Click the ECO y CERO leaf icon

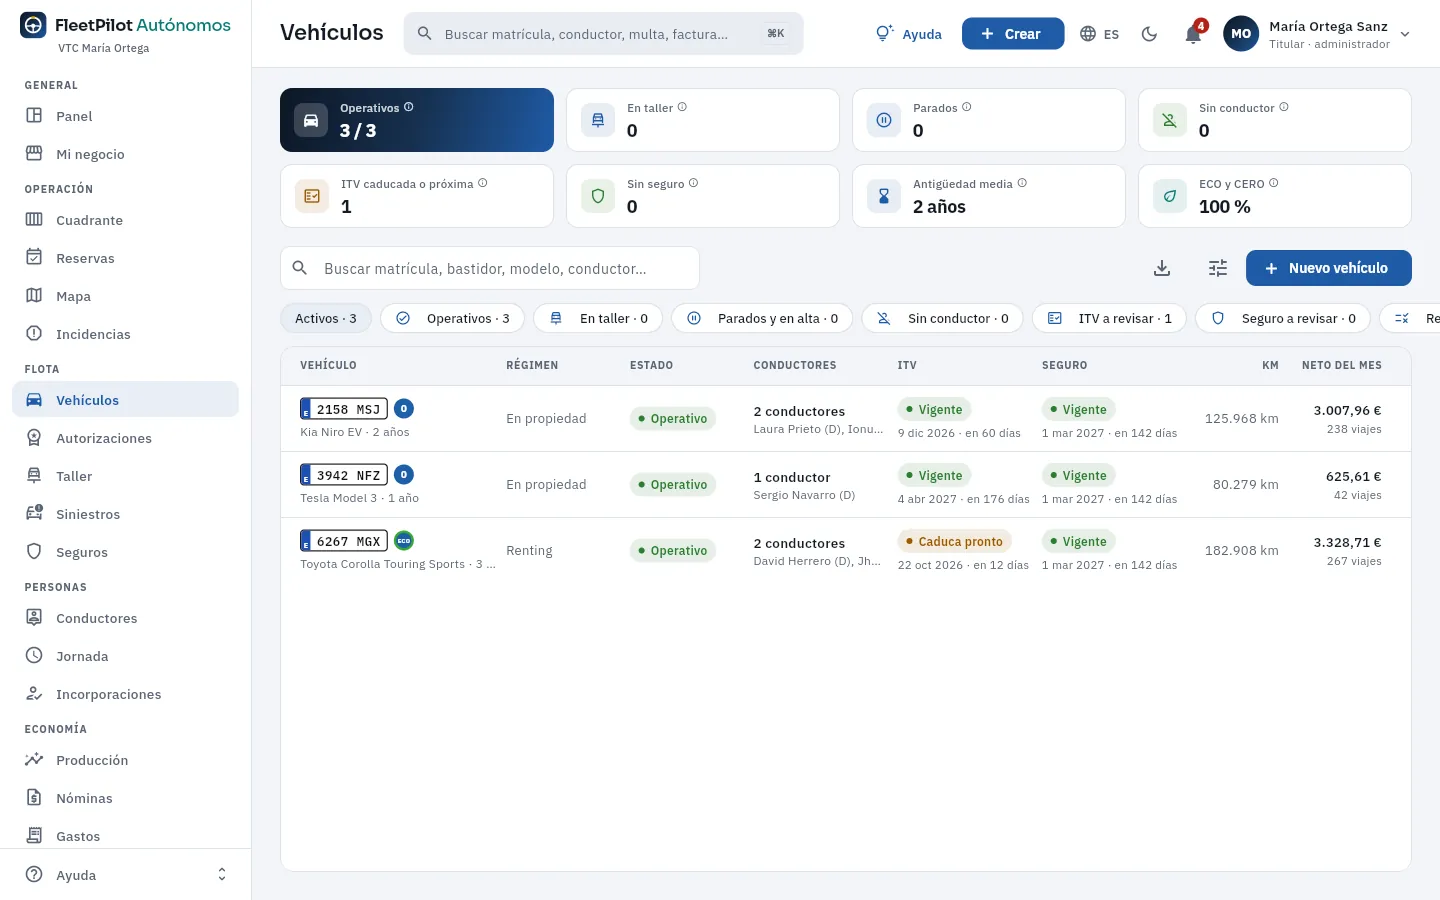click(x=1170, y=196)
